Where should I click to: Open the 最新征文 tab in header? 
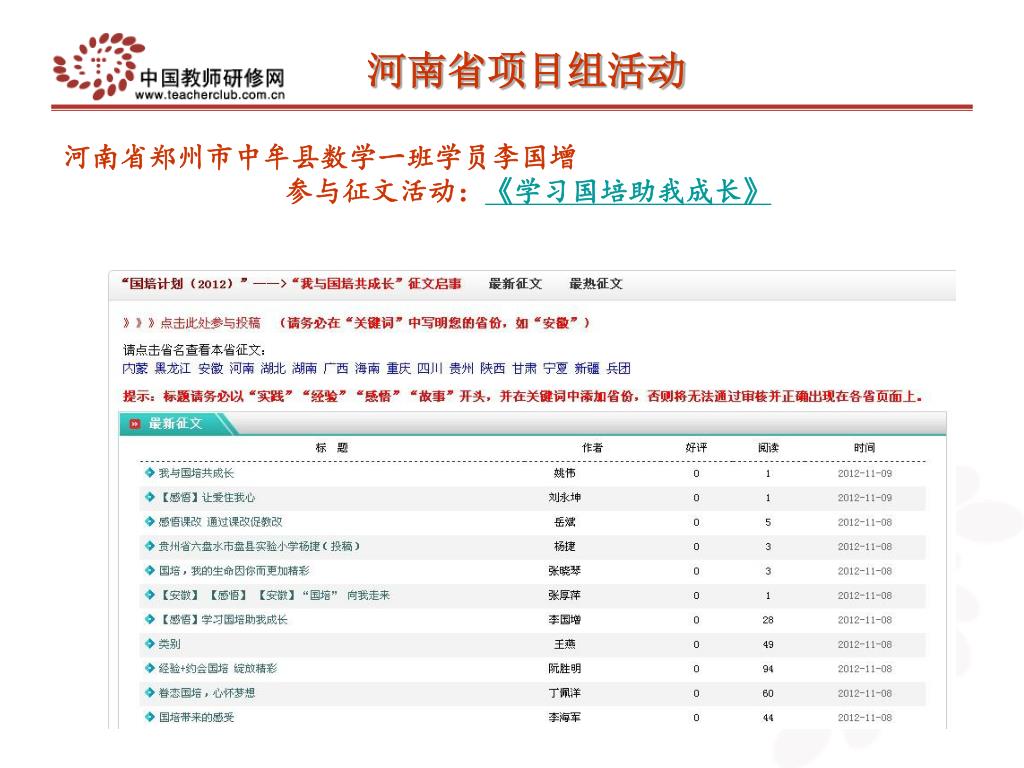click(515, 283)
